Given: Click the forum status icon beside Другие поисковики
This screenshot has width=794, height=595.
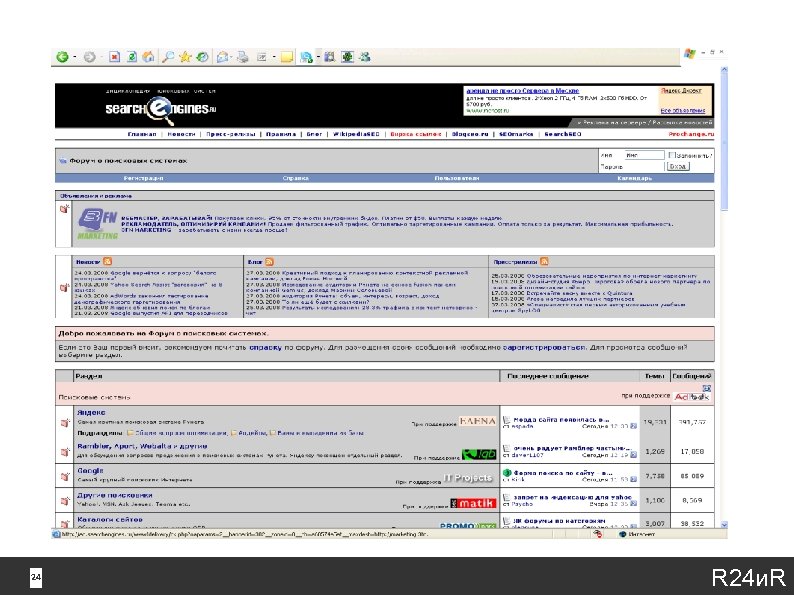Looking at the screenshot, I should pos(65,500).
